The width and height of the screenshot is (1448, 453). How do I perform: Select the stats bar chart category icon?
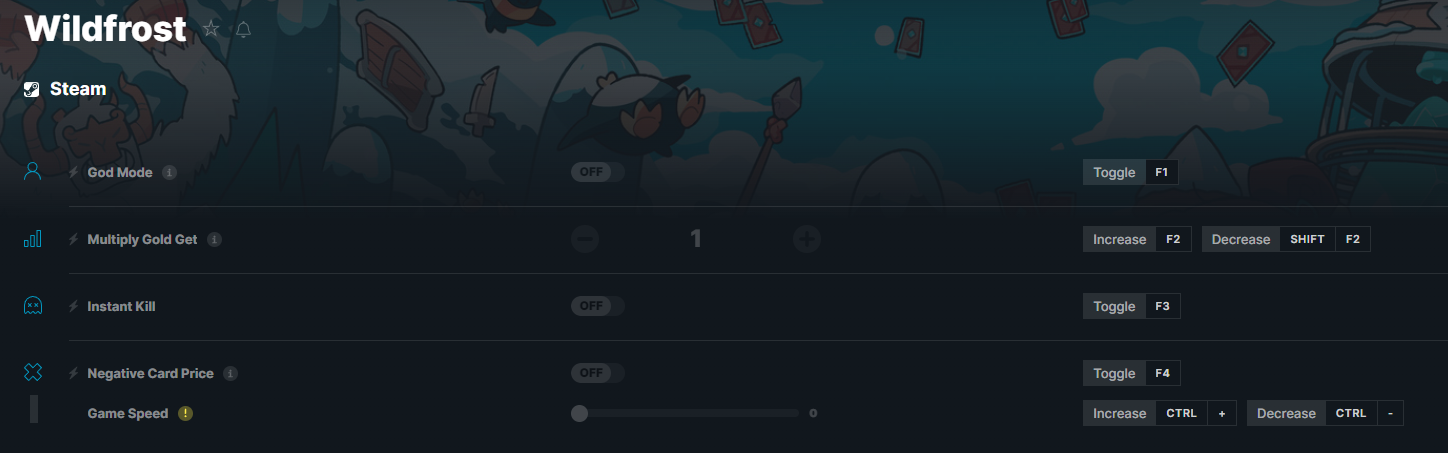pyautogui.click(x=32, y=239)
